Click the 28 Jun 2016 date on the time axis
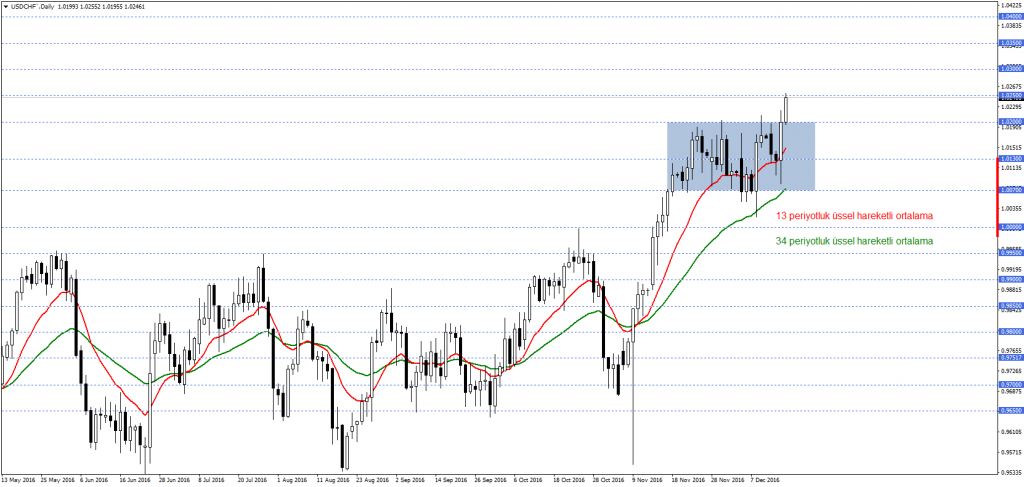The image size is (1024, 487). [x=174, y=480]
